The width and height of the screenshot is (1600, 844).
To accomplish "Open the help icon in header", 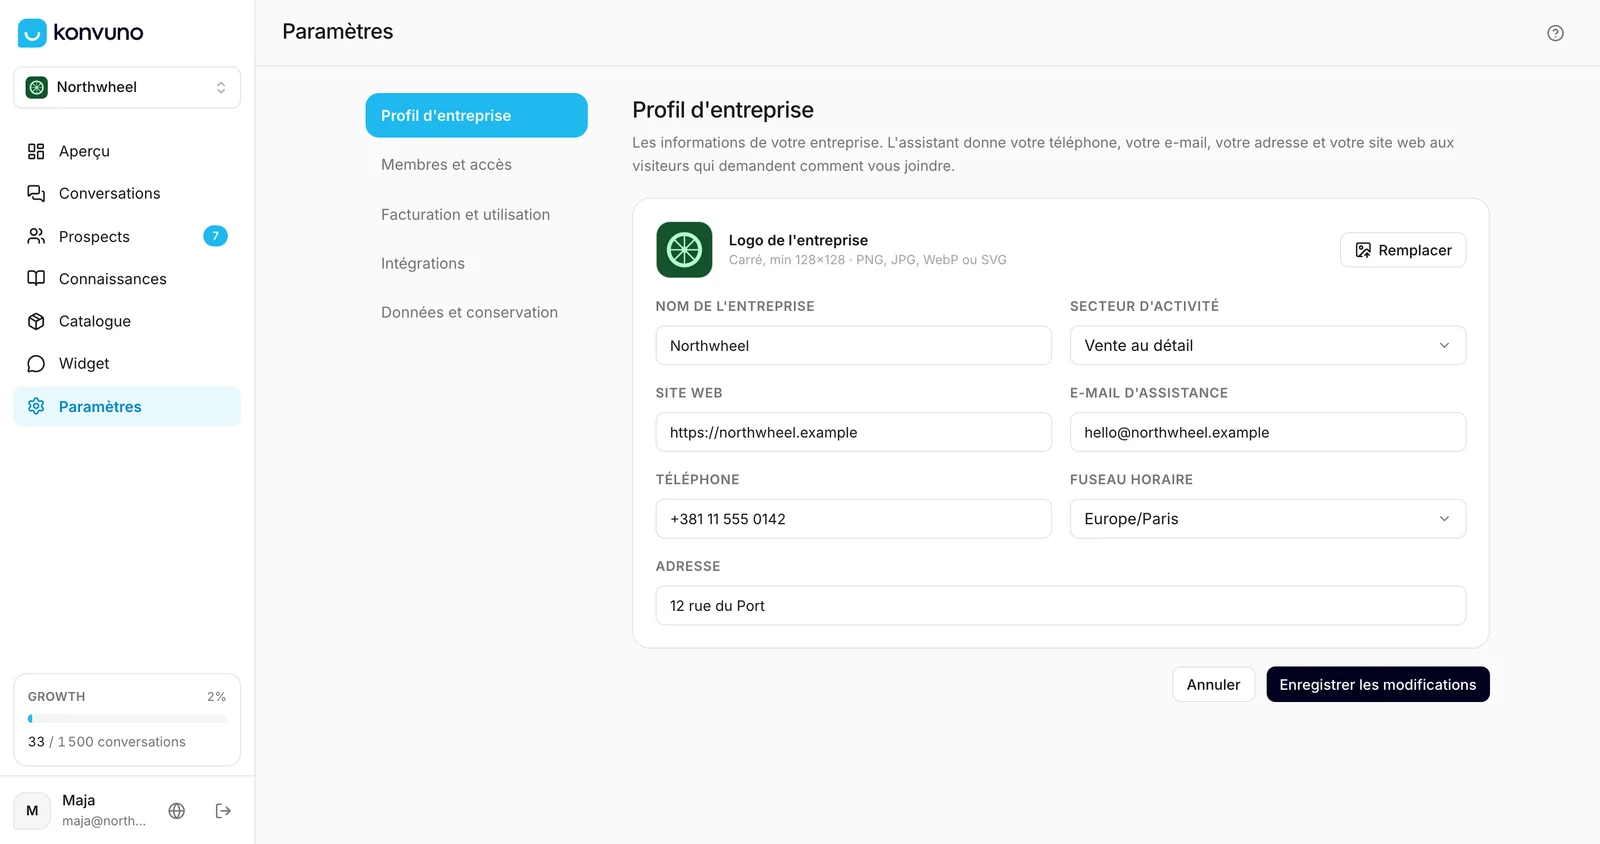I will tap(1555, 33).
